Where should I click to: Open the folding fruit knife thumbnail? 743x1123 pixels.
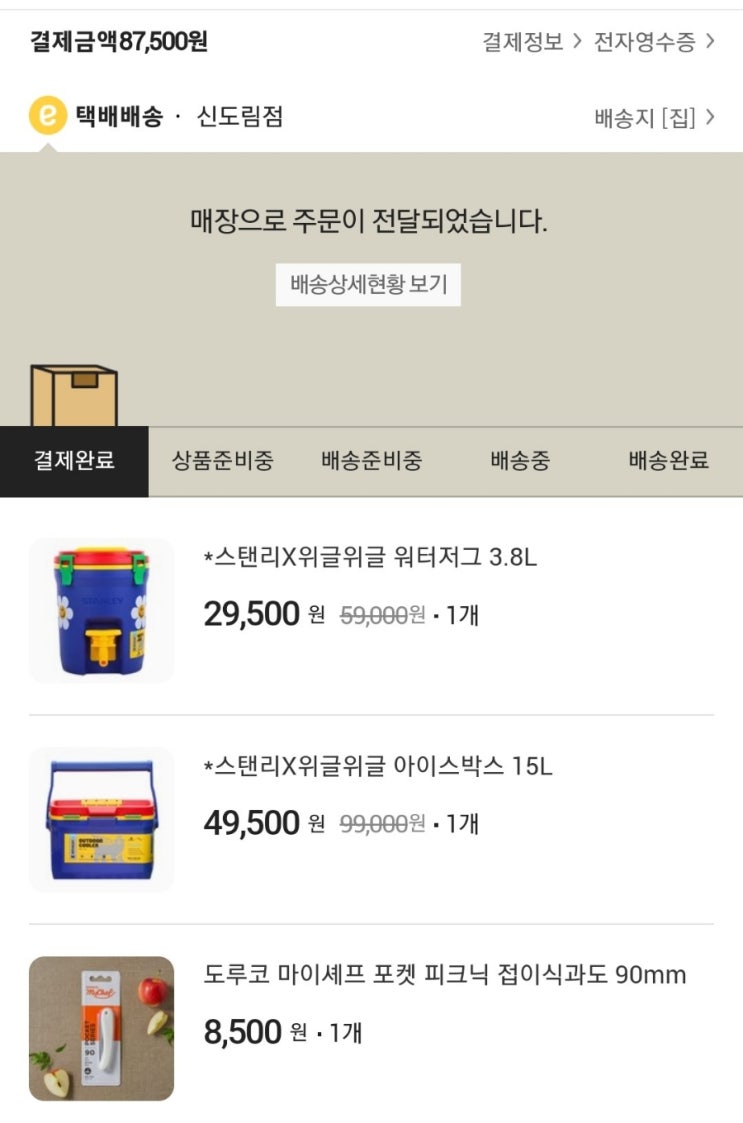101,1028
